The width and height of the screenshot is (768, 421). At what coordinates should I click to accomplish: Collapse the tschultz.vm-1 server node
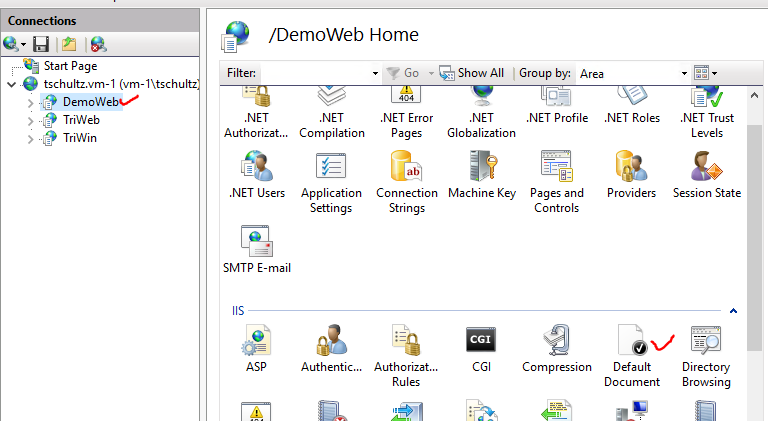coord(11,84)
